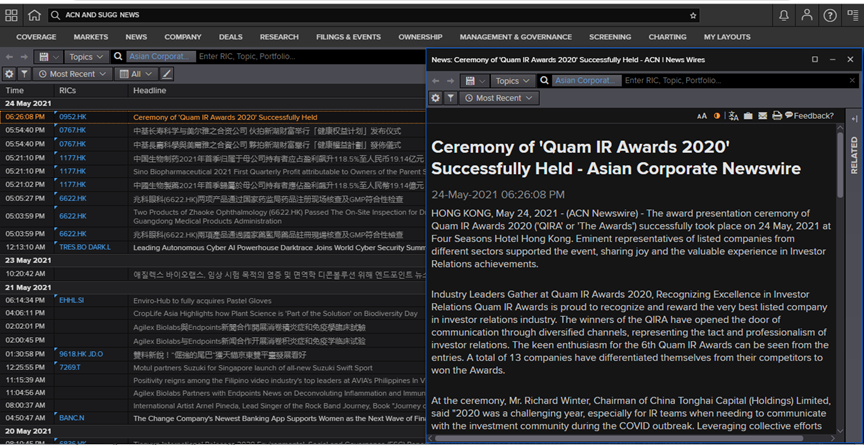
Task: Click the star favorite icon in search bar
Action: click(693, 15)
